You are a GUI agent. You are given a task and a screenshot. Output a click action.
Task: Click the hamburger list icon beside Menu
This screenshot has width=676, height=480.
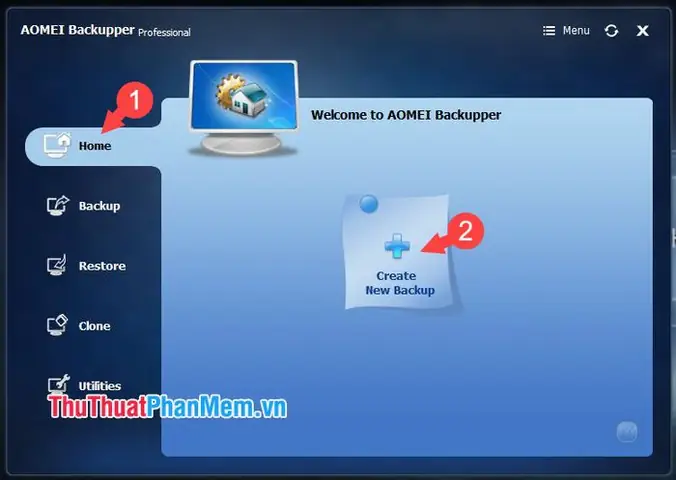click(549, 31)
